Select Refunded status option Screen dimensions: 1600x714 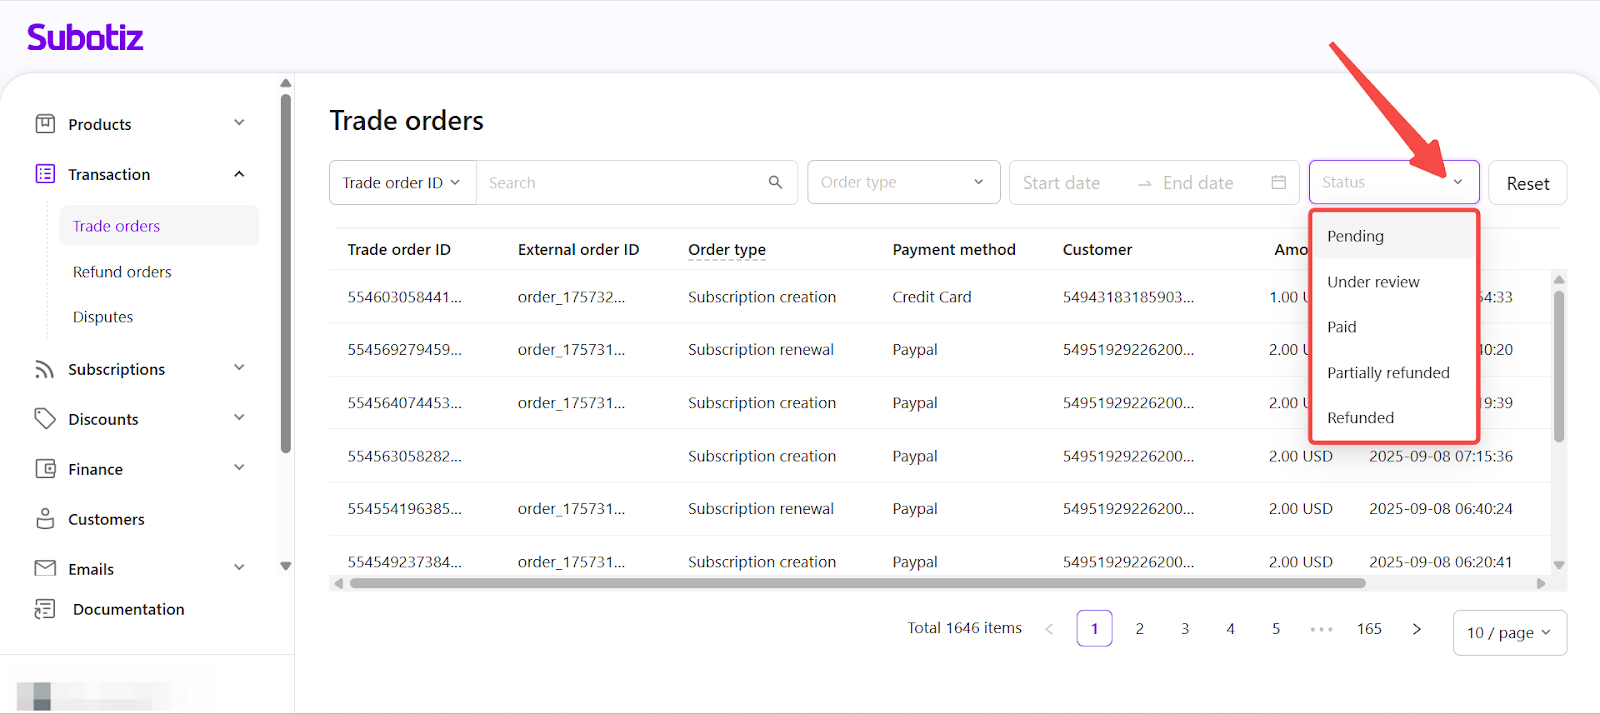[1360, 418]
